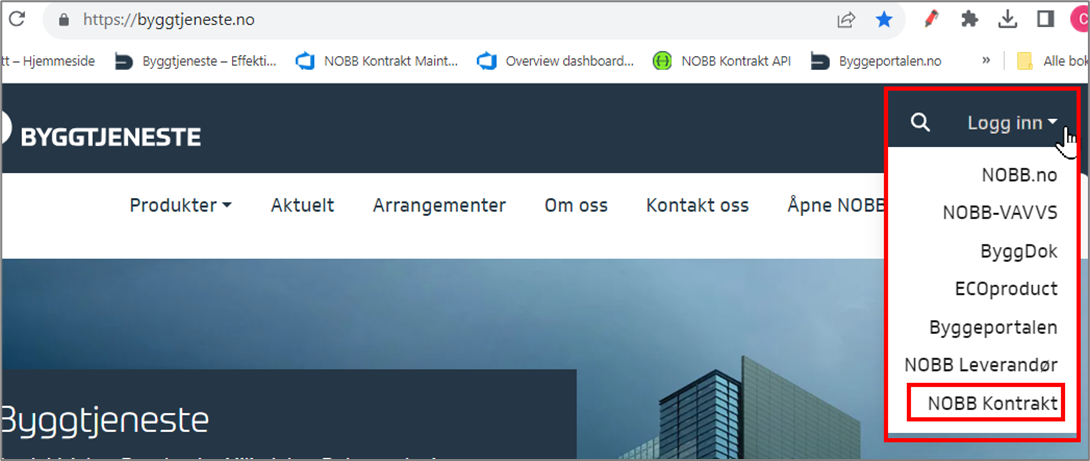Click the bookmark star icon
This screenshot has height=461, width=1090.
[x=885, y=19]
